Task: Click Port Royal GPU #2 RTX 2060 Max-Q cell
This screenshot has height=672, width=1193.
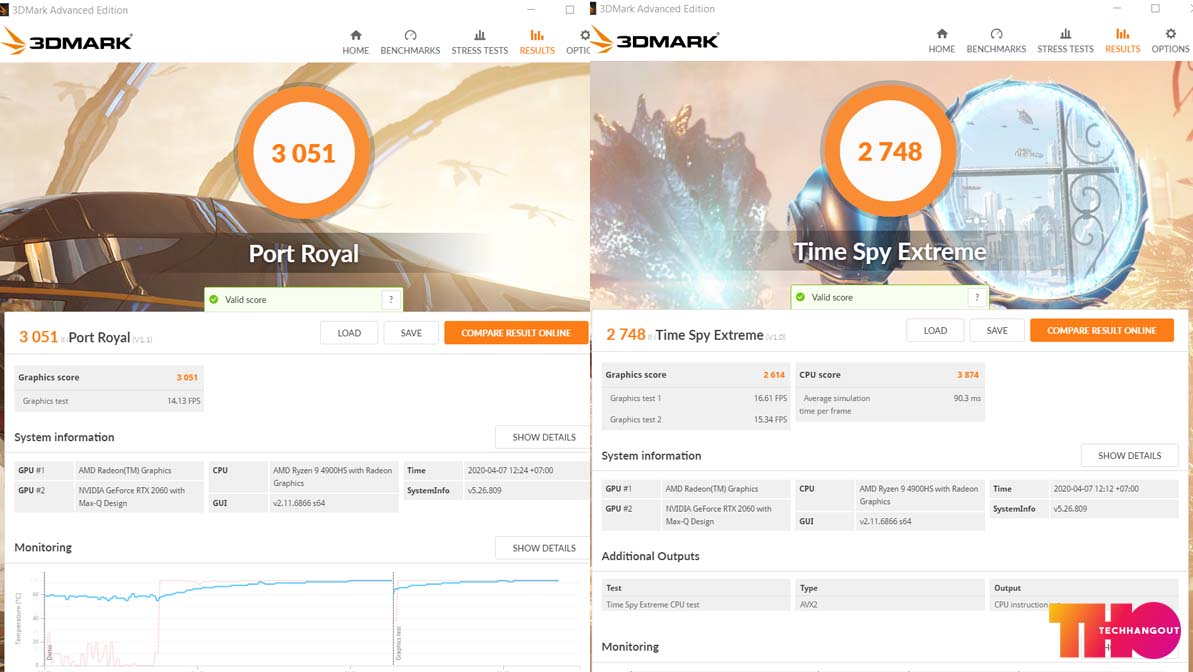Action: (138, 497)
